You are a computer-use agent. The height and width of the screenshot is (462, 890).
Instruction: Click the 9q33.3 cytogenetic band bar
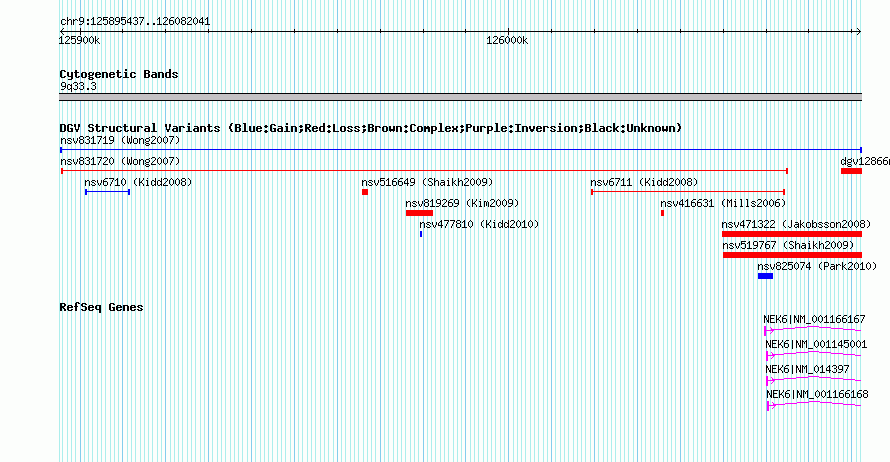pos(461,97)
